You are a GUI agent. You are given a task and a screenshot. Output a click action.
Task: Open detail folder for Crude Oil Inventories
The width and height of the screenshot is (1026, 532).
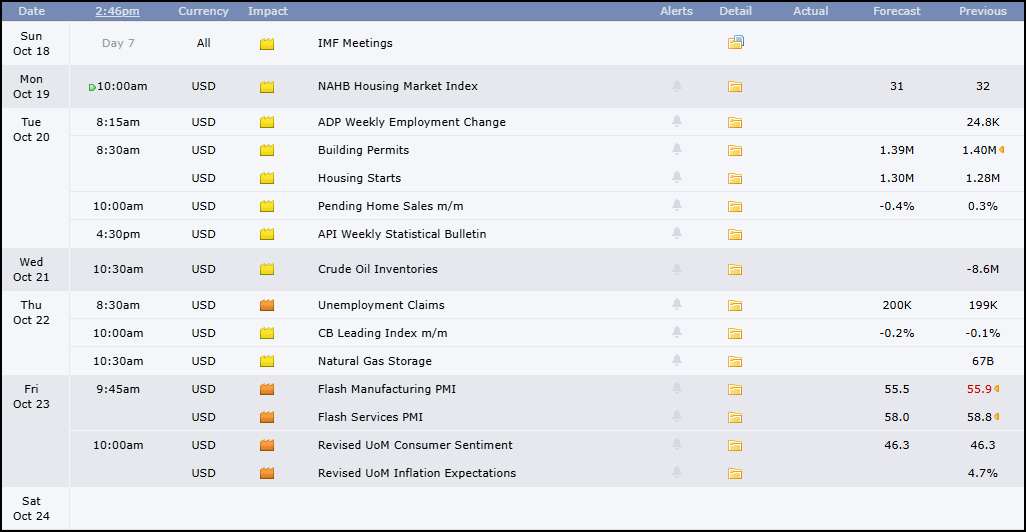point(735,269)
